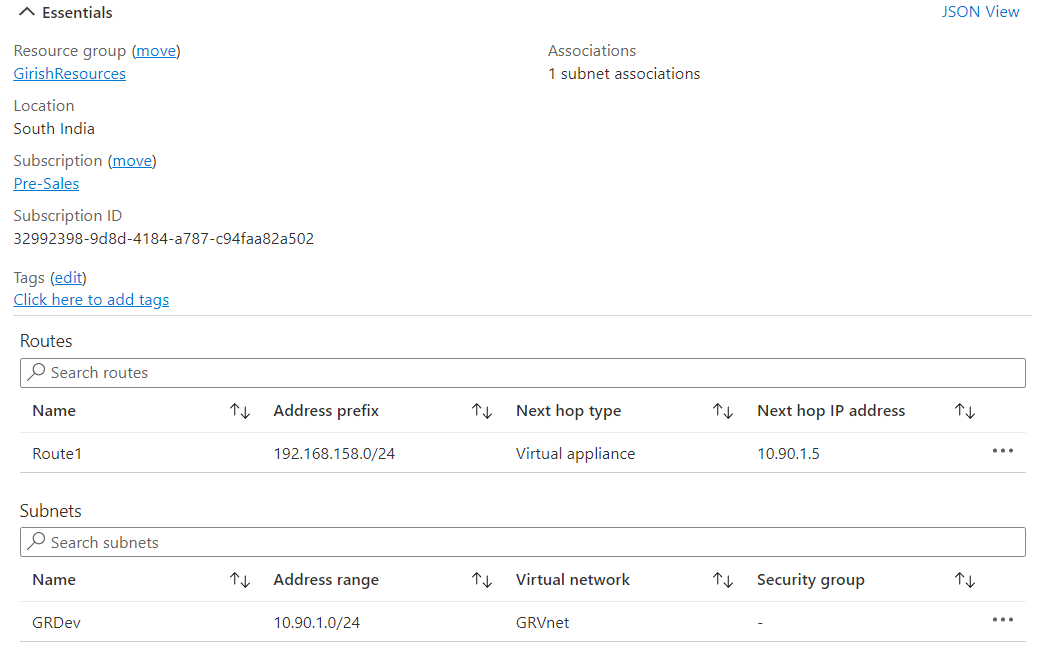Click move link beside Subscription
Viewport: 1041px width, 655px height.
coord(132,161)
